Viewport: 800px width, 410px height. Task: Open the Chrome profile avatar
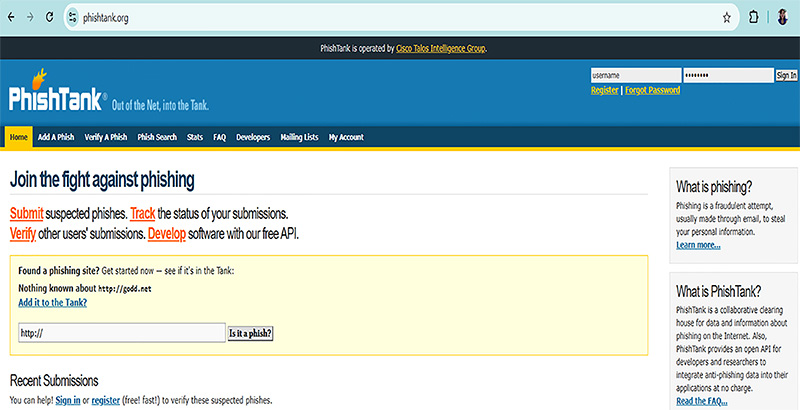783,17
